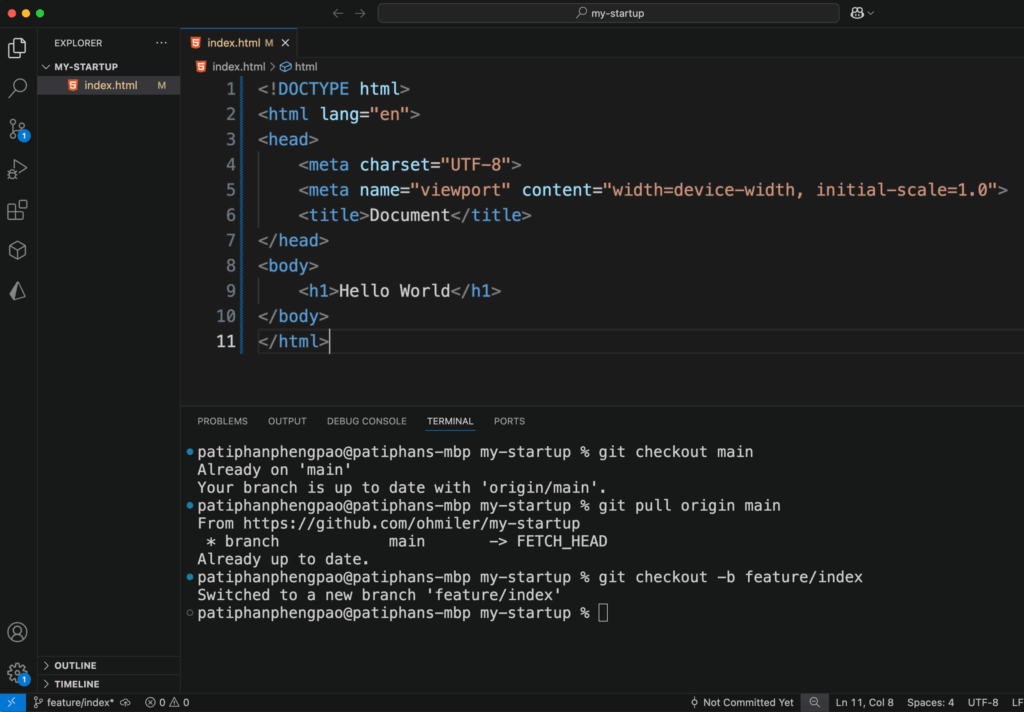This screenshot has height=712, width=1024.
Task: Open the Search view icon
Action: 17,88
